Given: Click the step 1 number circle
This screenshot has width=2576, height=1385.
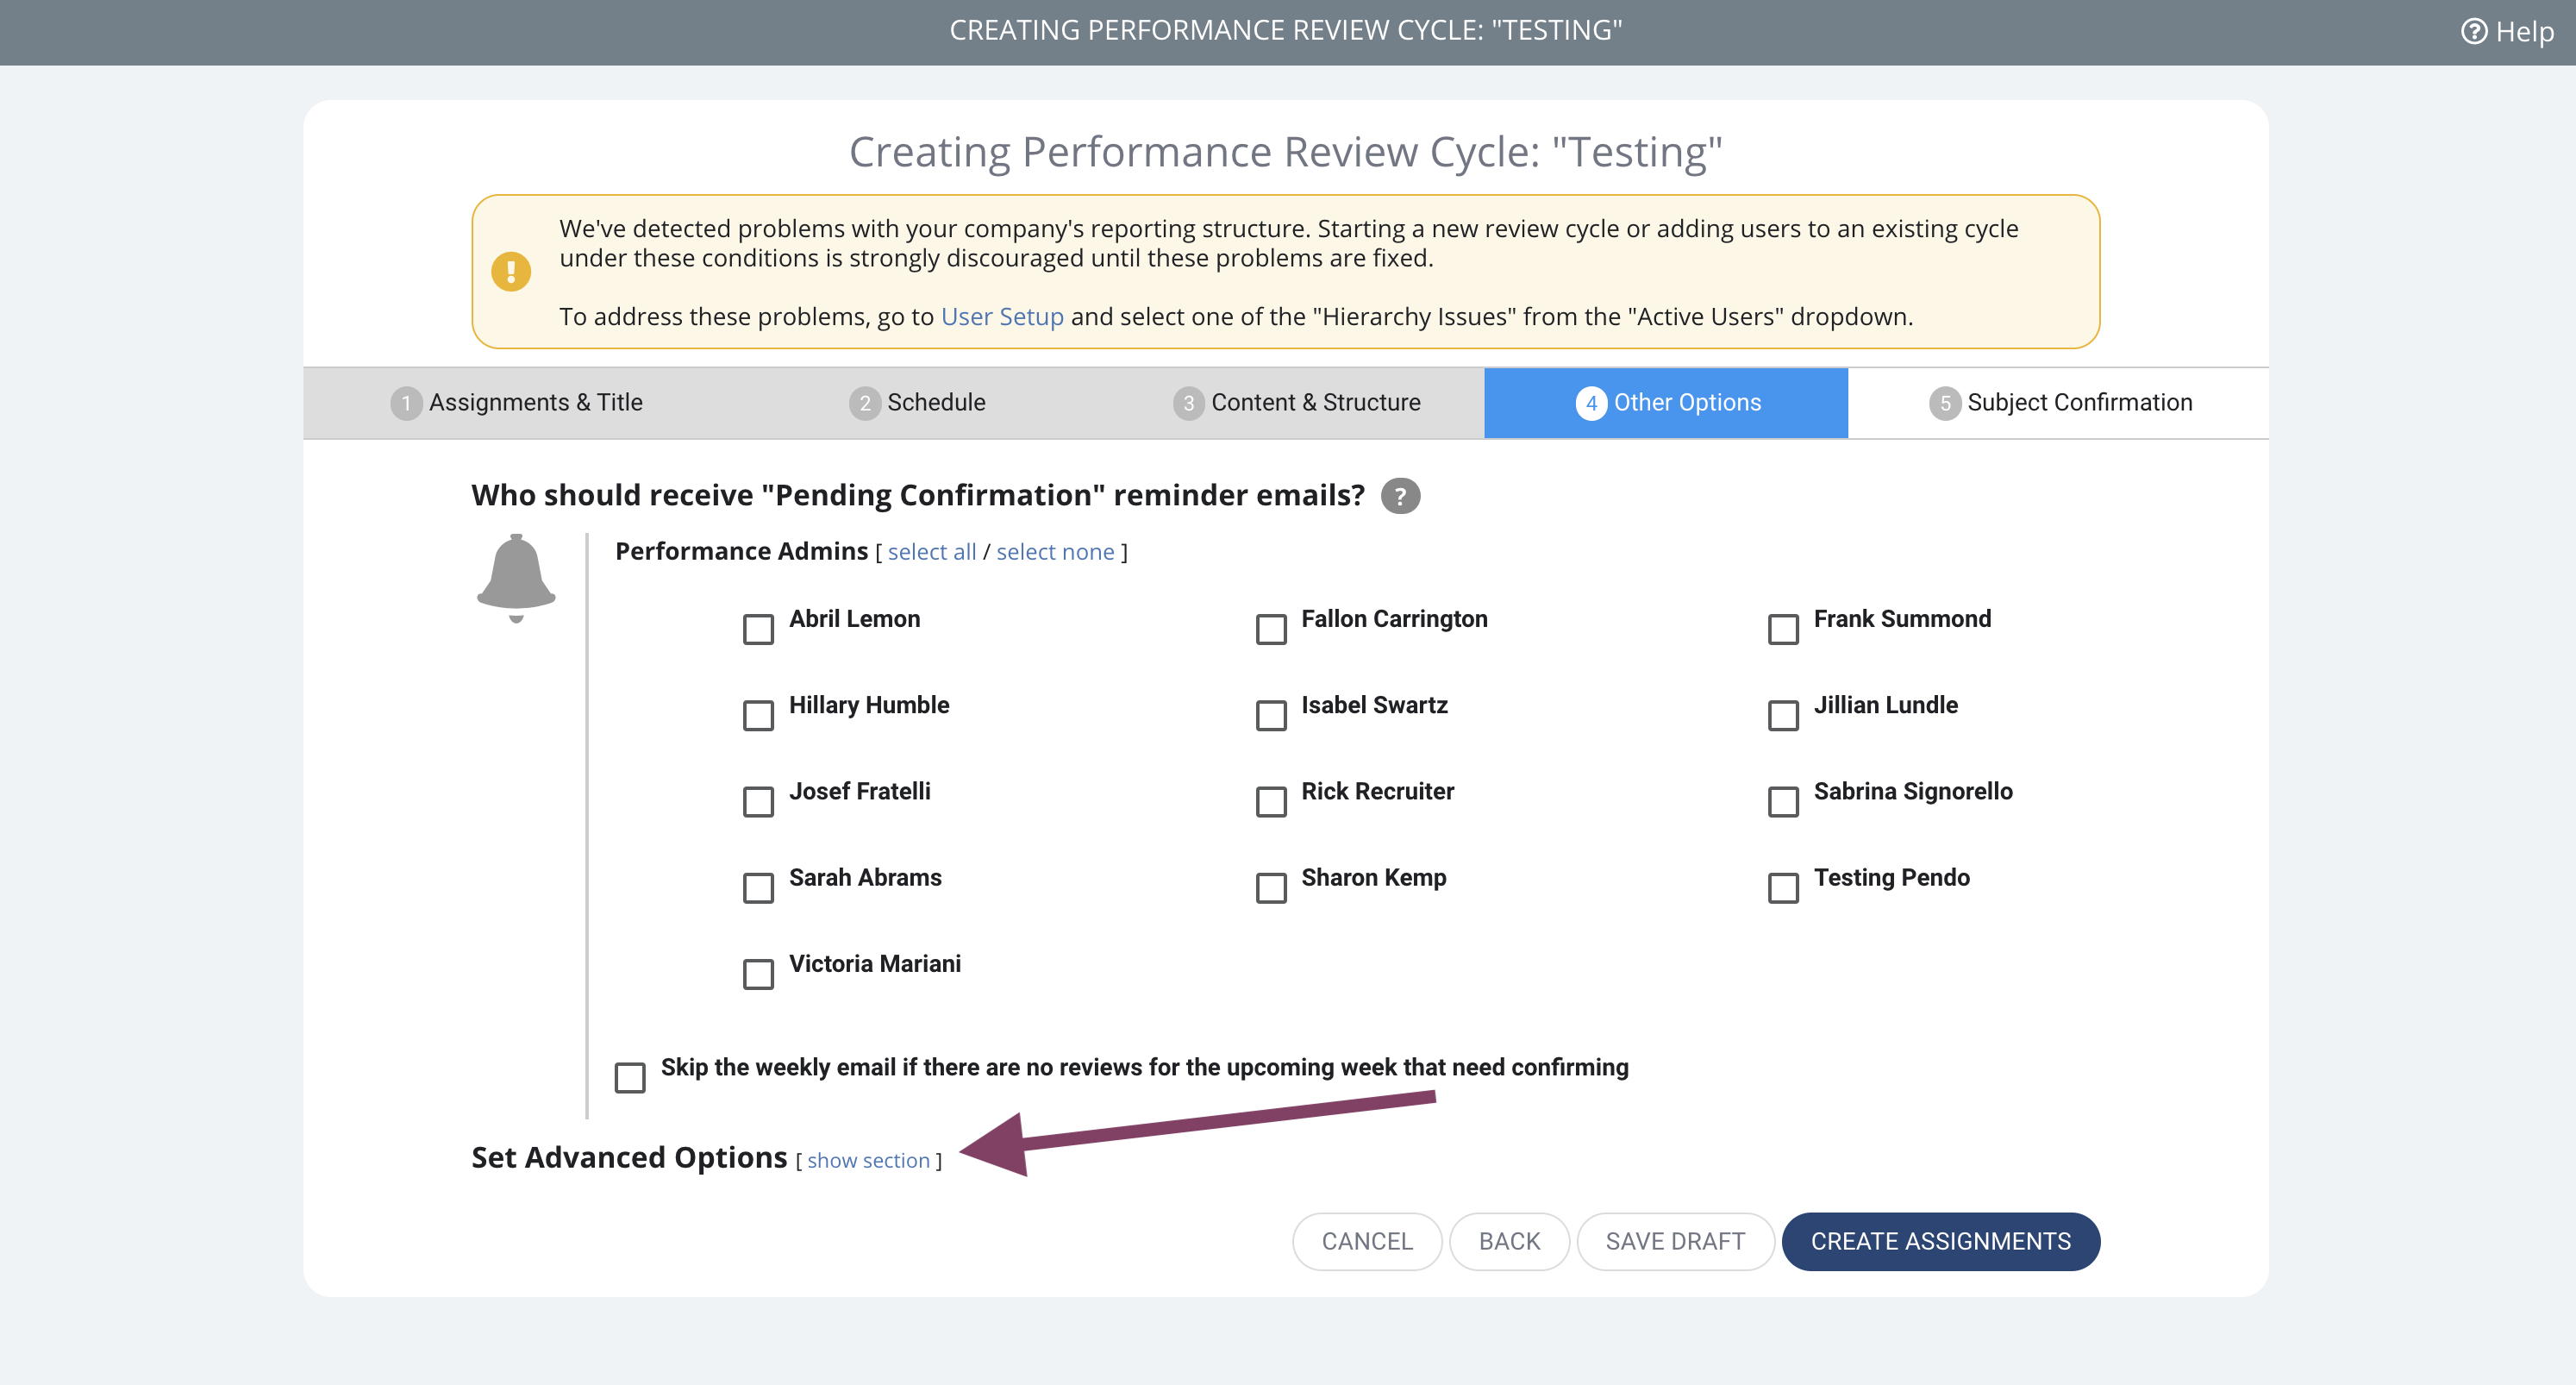Looking at the screenshot, I should (406, 403).
